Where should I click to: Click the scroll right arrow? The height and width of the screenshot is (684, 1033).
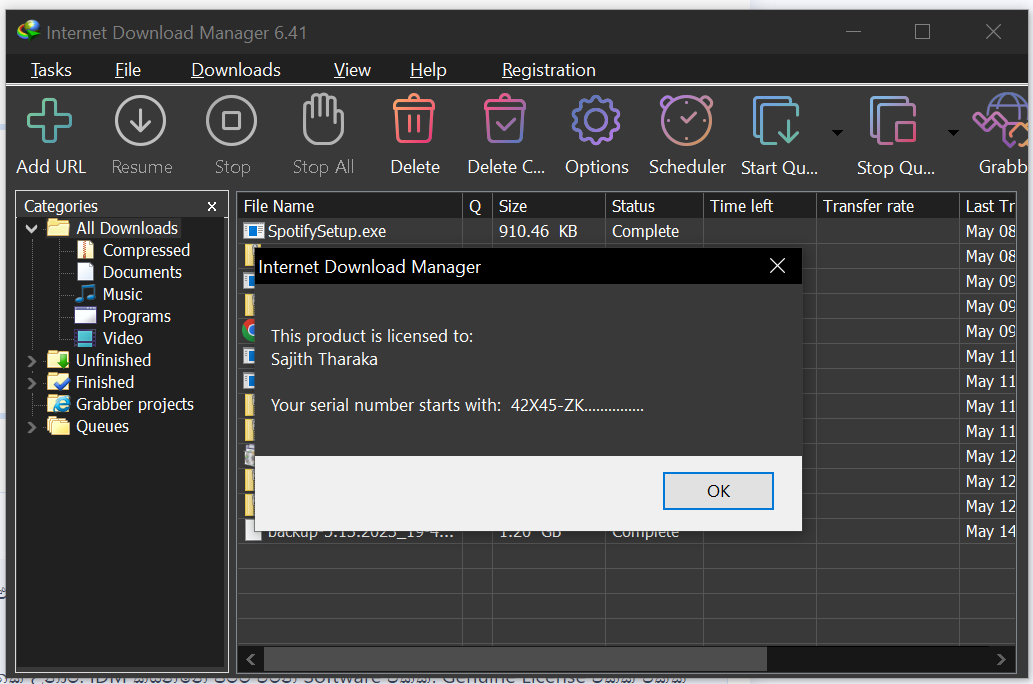coord(1001,659)
